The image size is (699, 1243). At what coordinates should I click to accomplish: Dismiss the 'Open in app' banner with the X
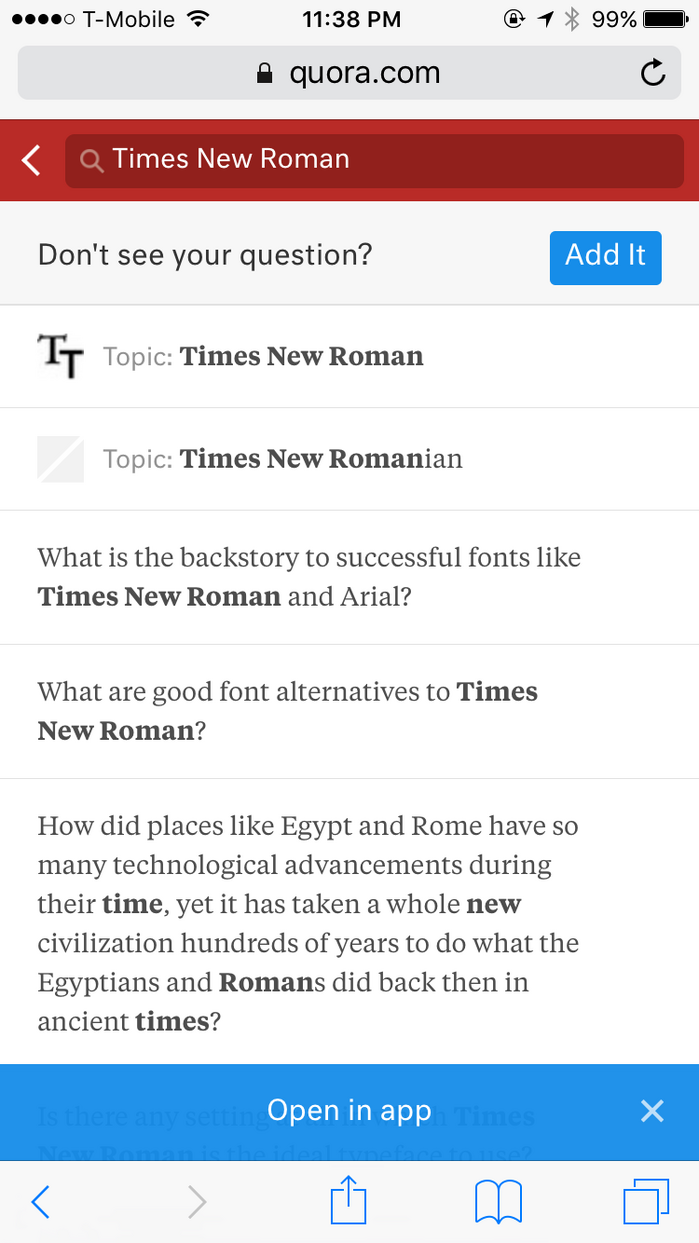pyautogui.click(x=652, y=1111)
